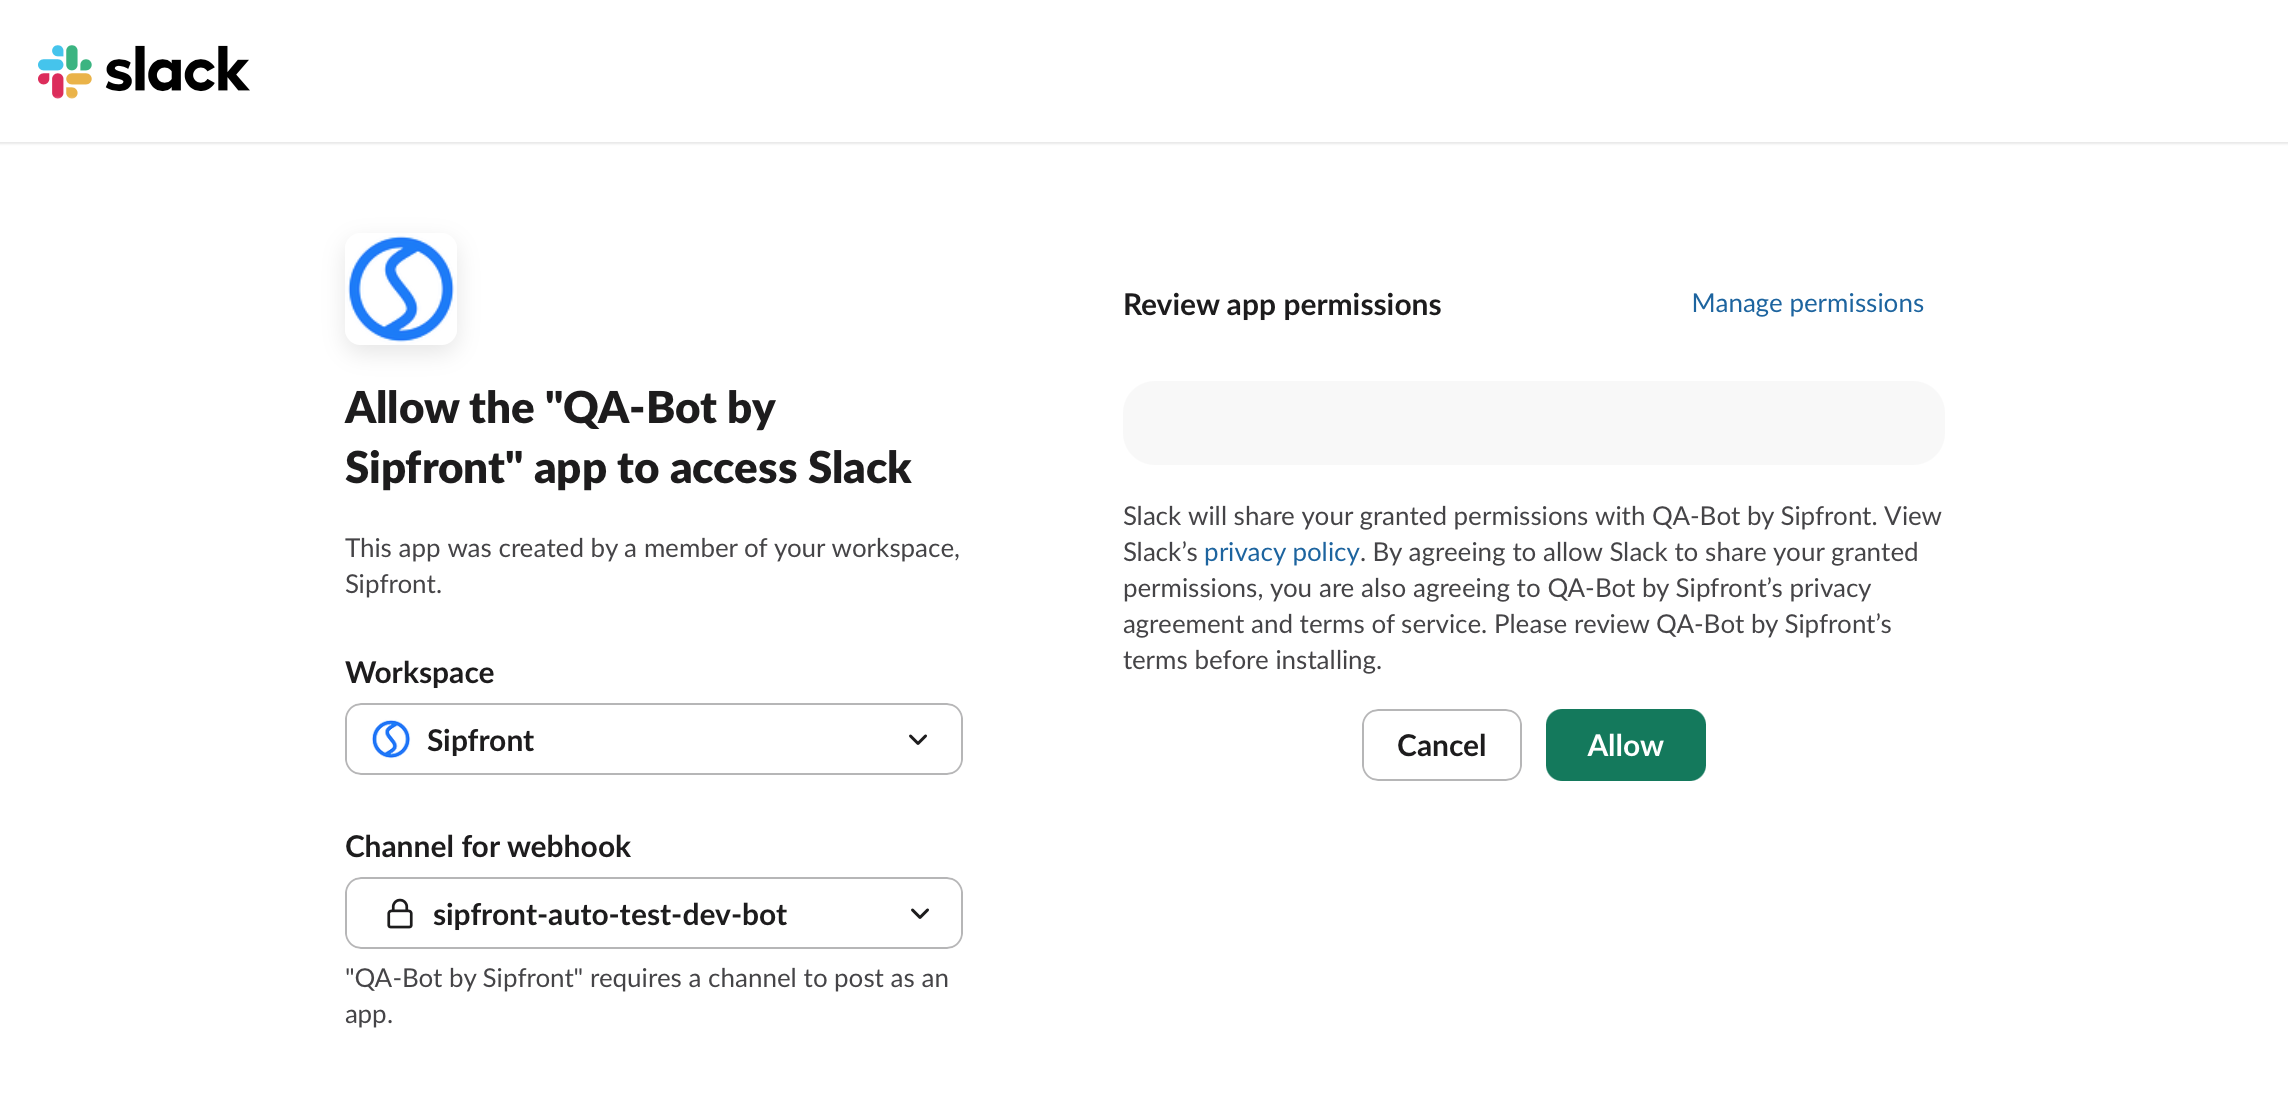Click the Sipfront workspace icon in the selector
This screenshot has width=2288, height=1112.
pos(390,739)
